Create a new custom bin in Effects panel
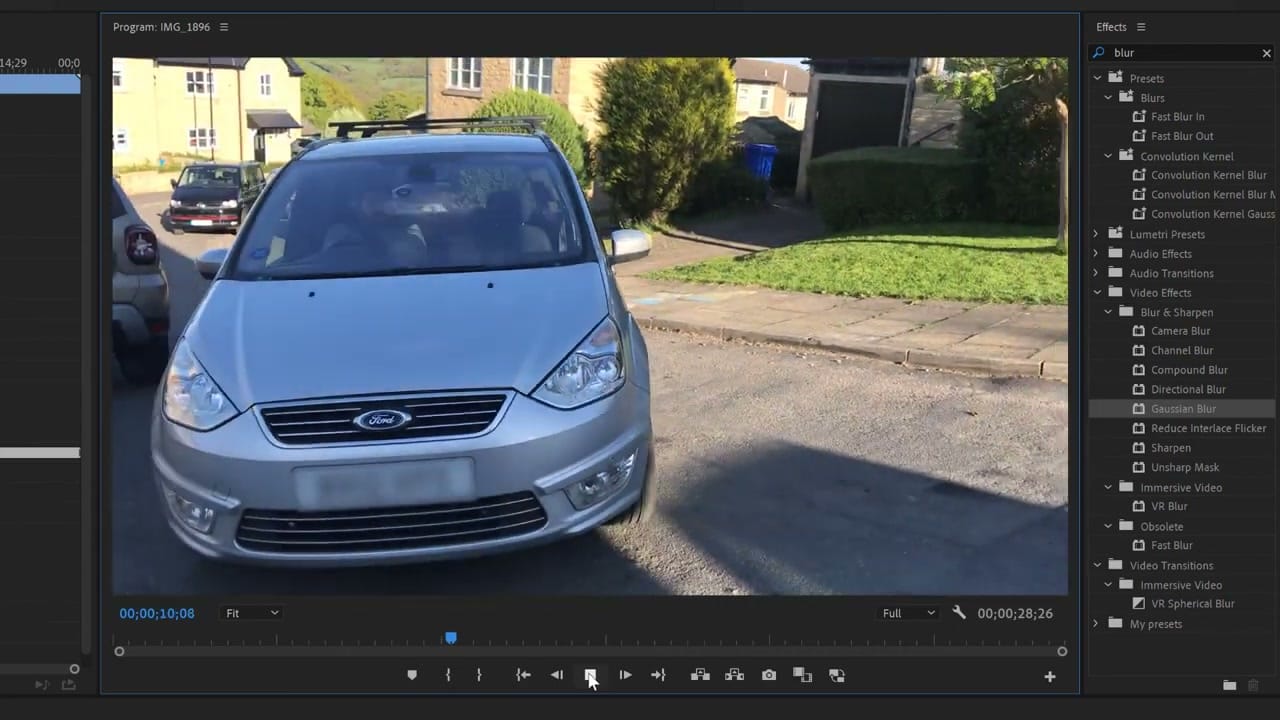This screenshot has height=720, width=1280. (x=1229, y=686)
